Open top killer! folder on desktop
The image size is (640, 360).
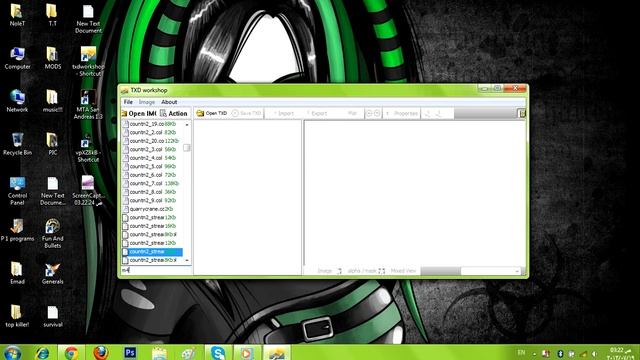pyautogui.click(x=17, y=316)
